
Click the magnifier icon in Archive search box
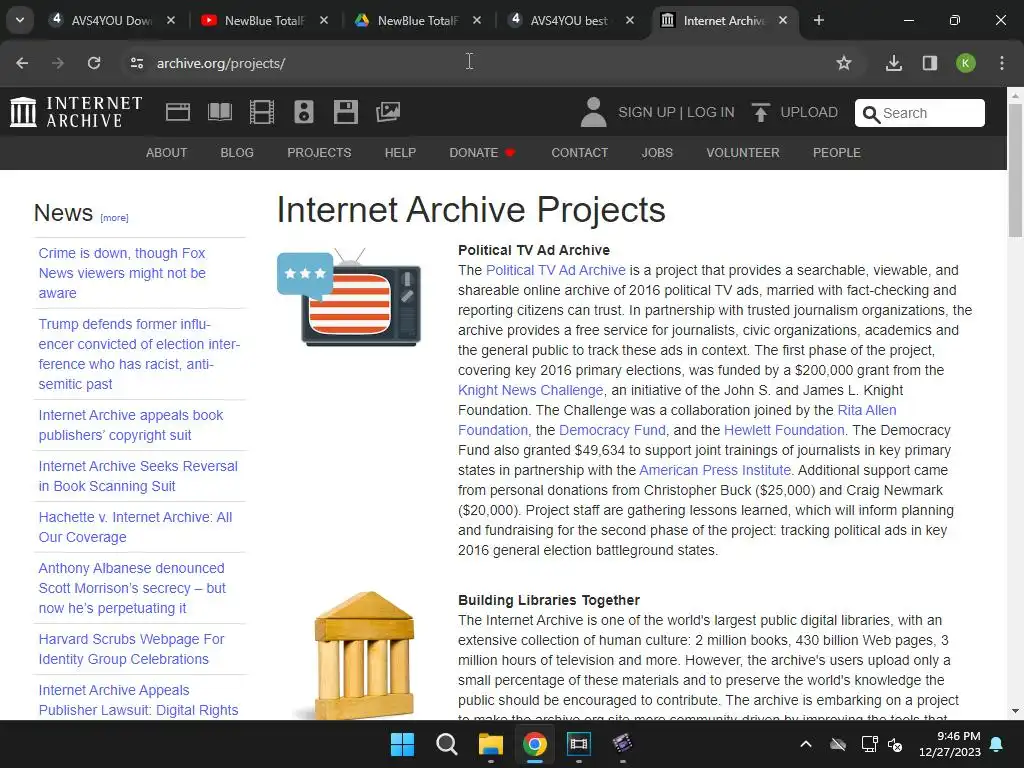coord(871,114)
